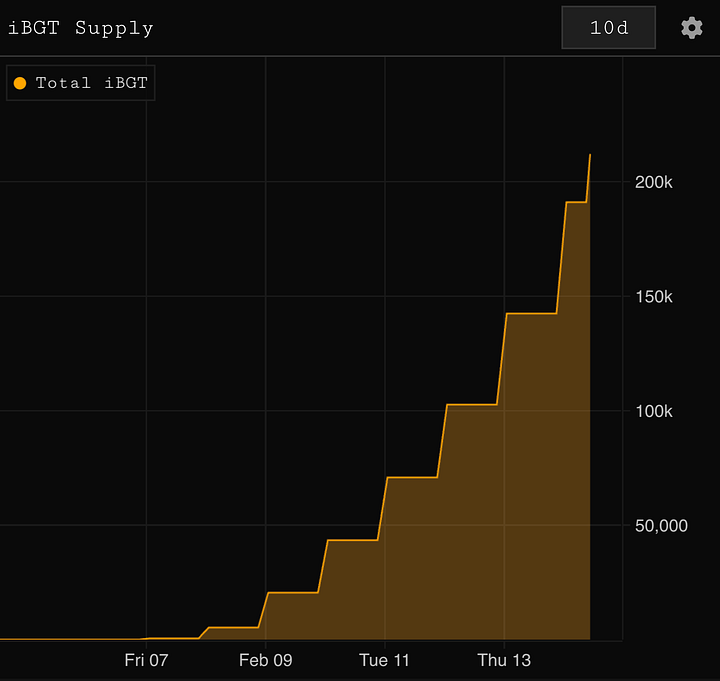Click the 150k y-axis label
This screenshot has height=681, width=720.
(653, 297)
